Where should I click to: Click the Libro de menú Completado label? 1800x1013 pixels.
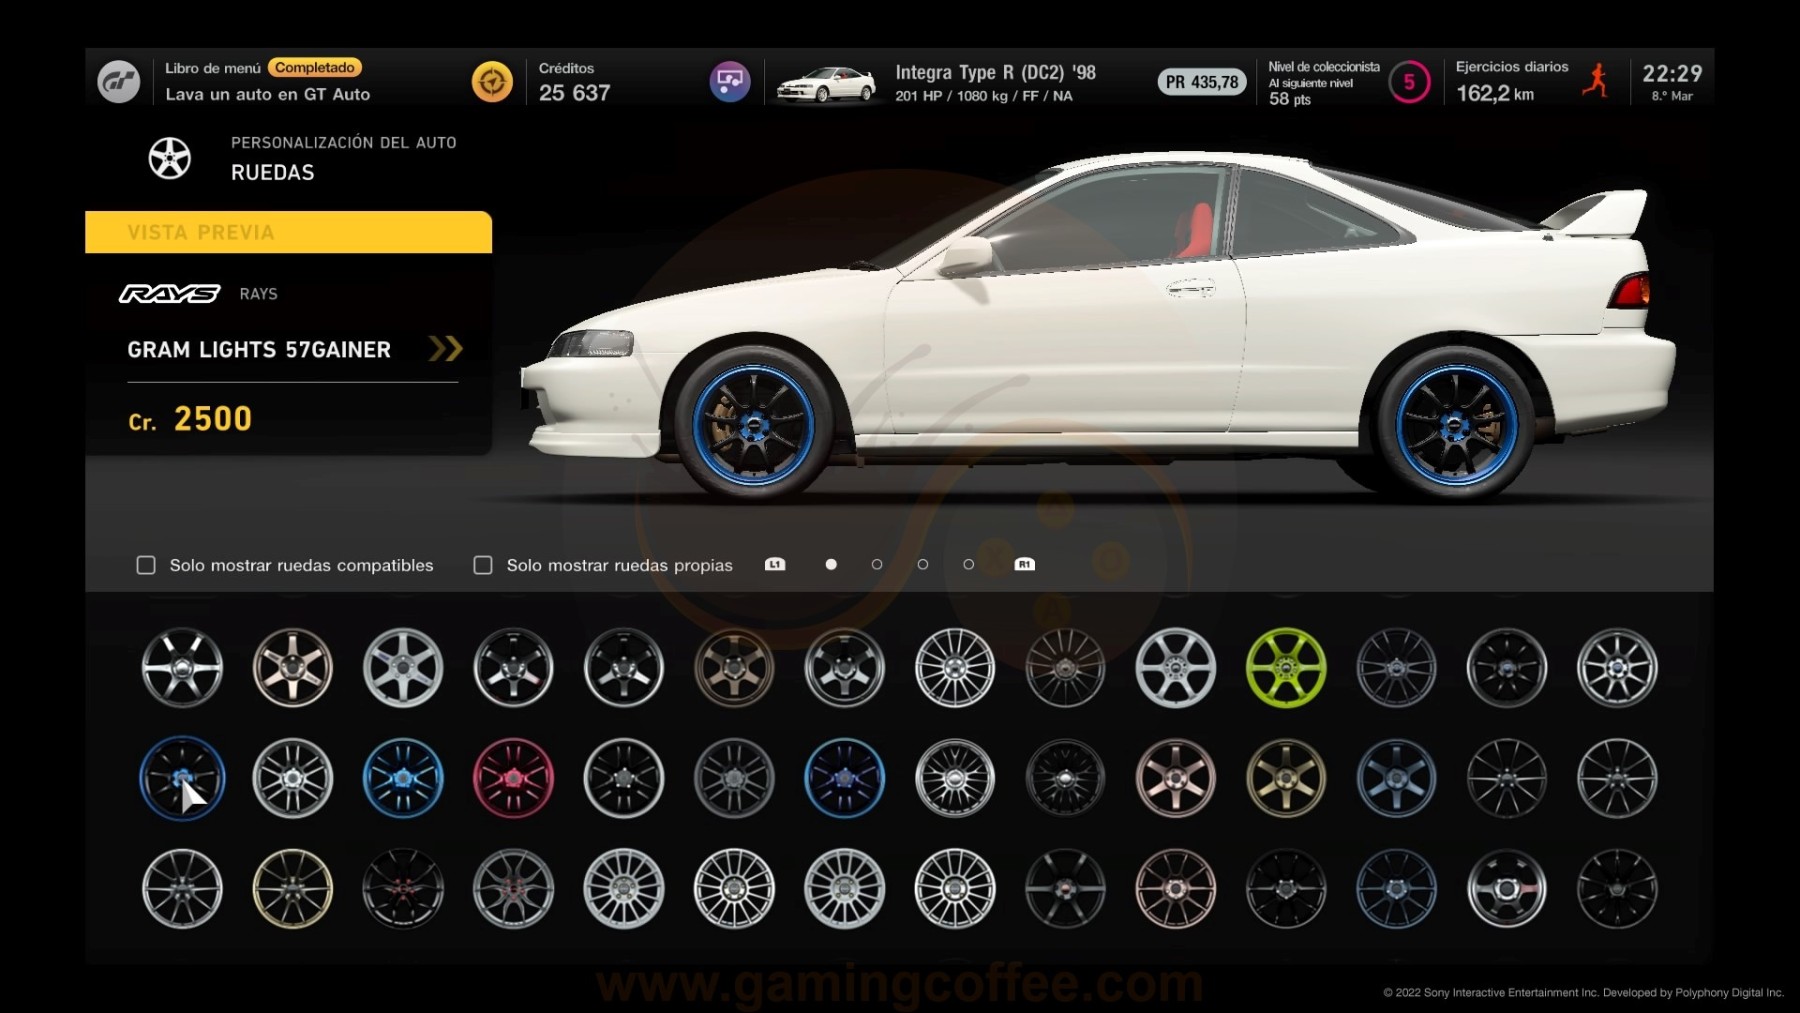tap(263, 67)
